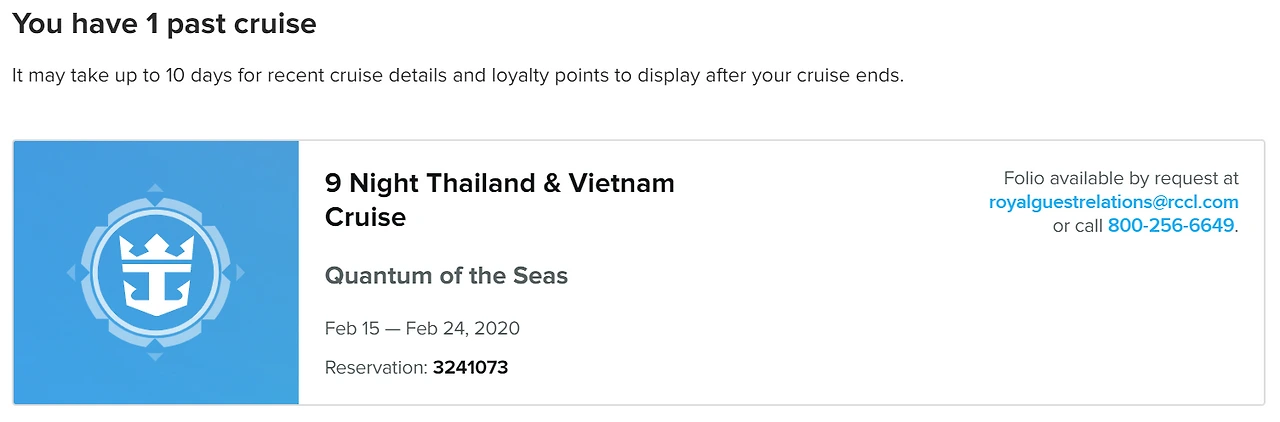The width and height of the screenshot is (1280, 422).
Task: Click the top compass point above the logo
Action: (155, 188)
